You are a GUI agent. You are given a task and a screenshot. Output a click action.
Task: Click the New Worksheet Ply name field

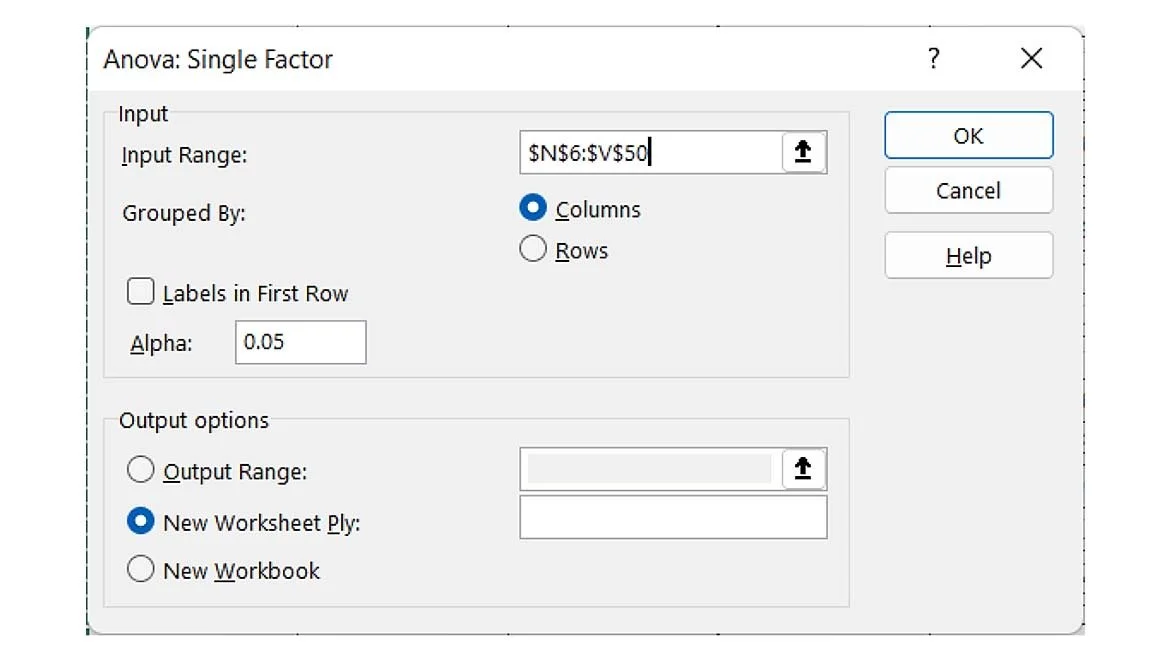tap(672, 517)
